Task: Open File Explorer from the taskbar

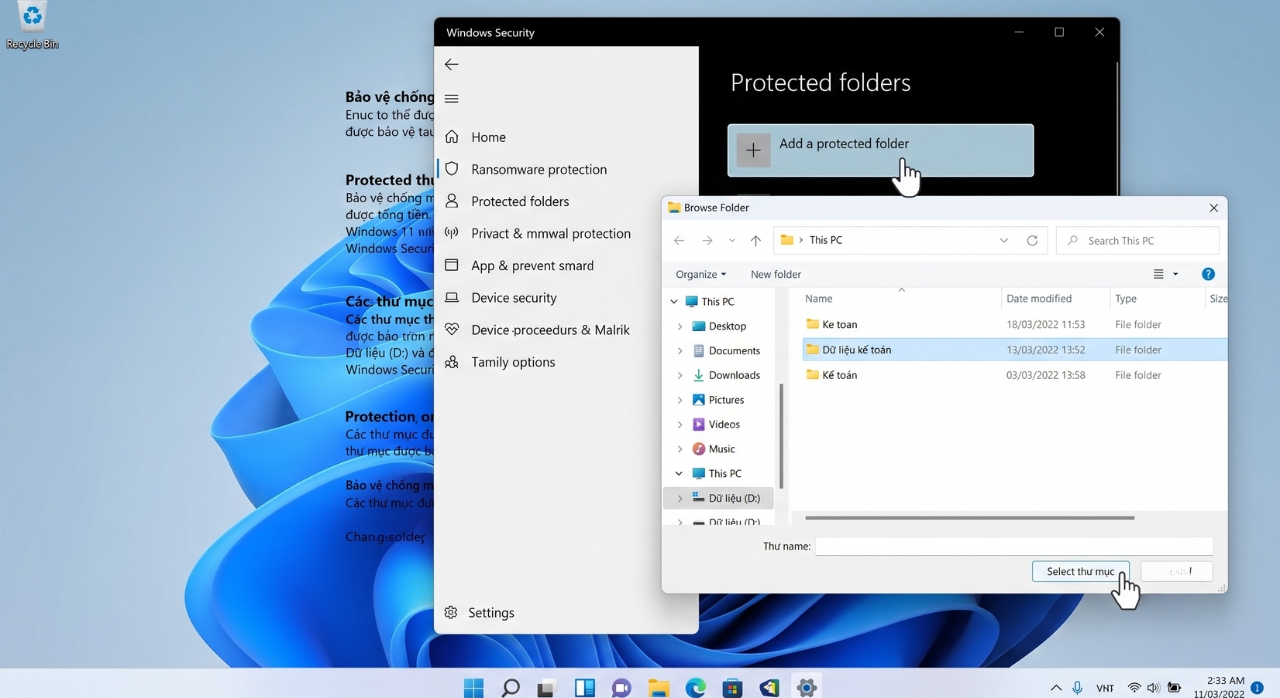Action: click(658, 687)
